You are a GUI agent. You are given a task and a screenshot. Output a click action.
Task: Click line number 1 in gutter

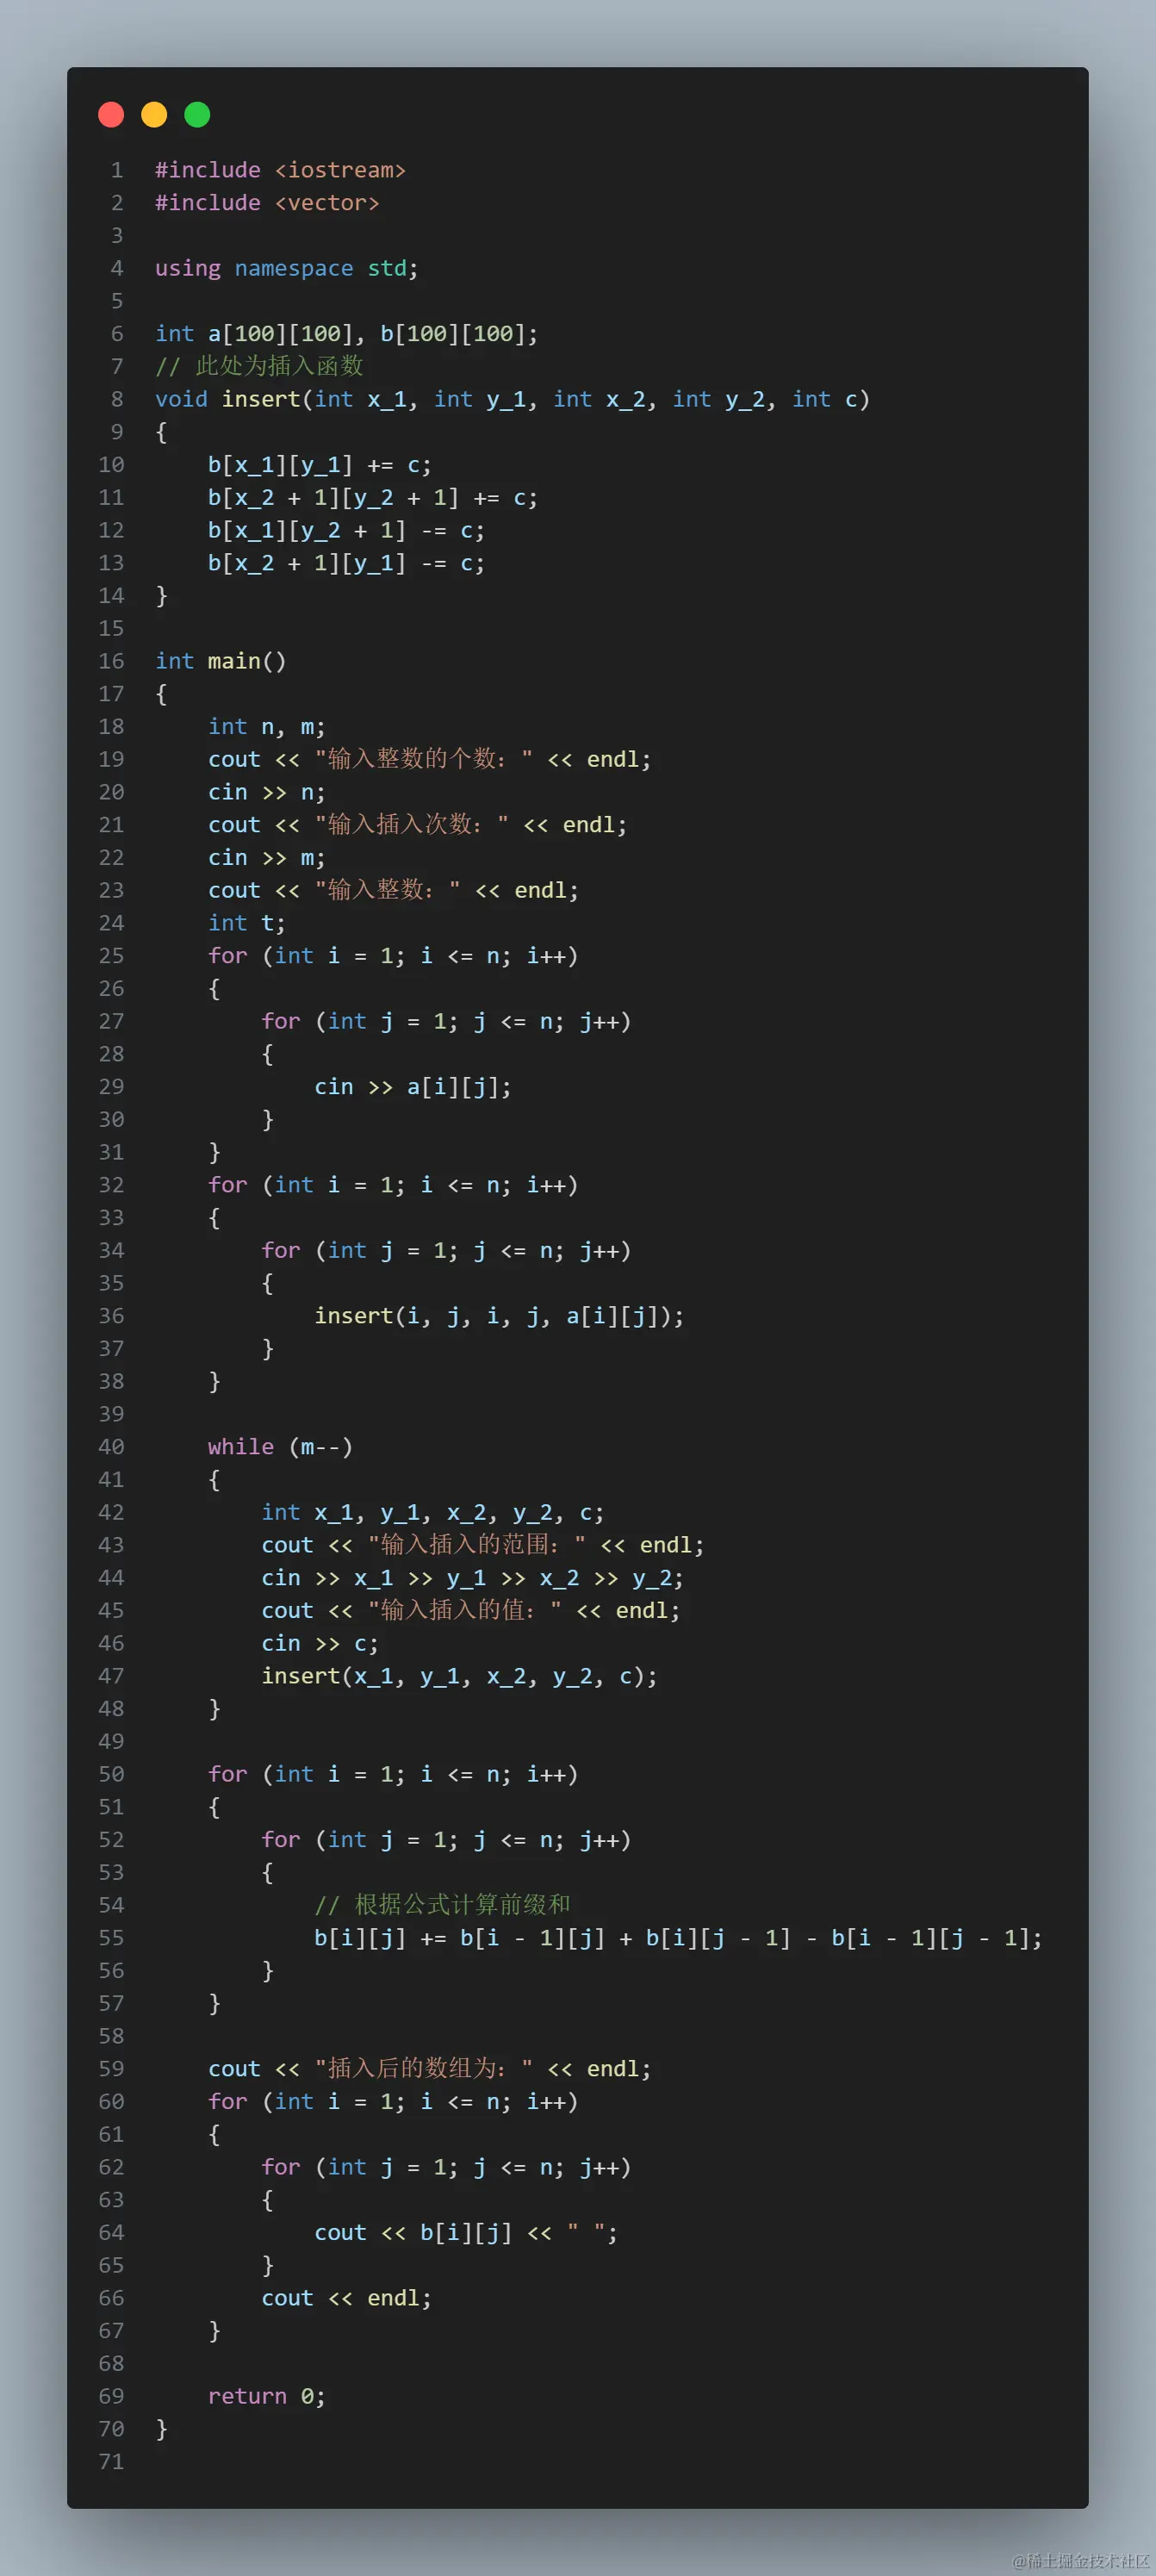click(x=117, y=170)
